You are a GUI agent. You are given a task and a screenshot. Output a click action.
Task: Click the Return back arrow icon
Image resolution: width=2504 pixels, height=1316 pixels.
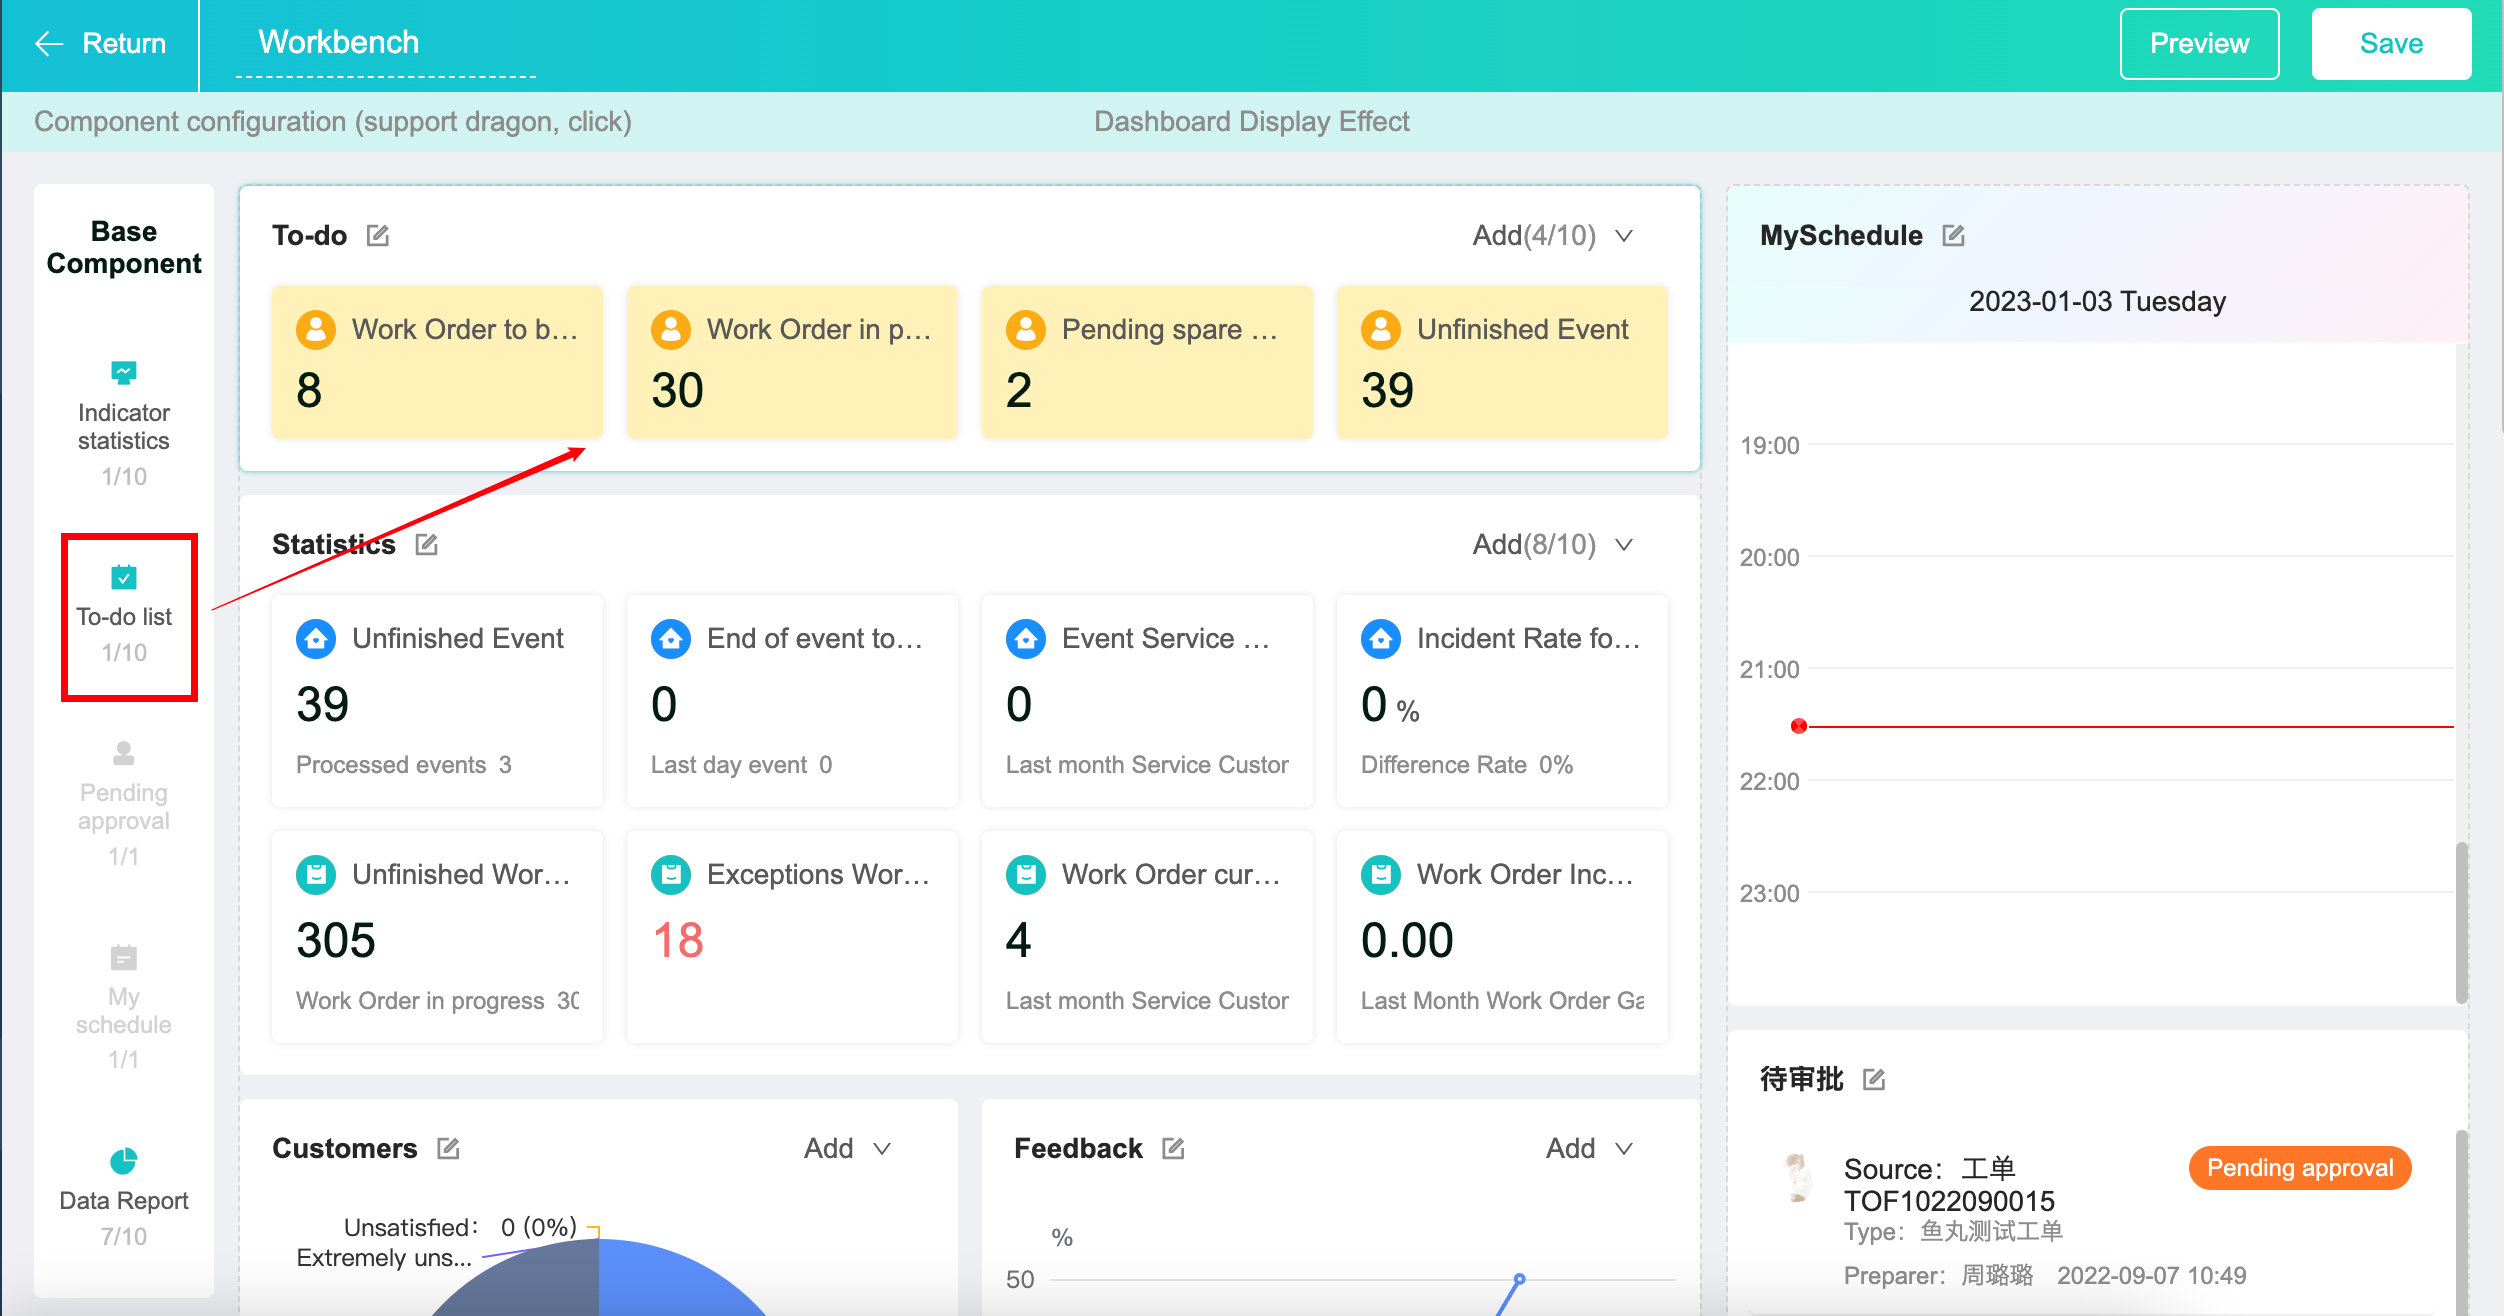coord(49,43)
